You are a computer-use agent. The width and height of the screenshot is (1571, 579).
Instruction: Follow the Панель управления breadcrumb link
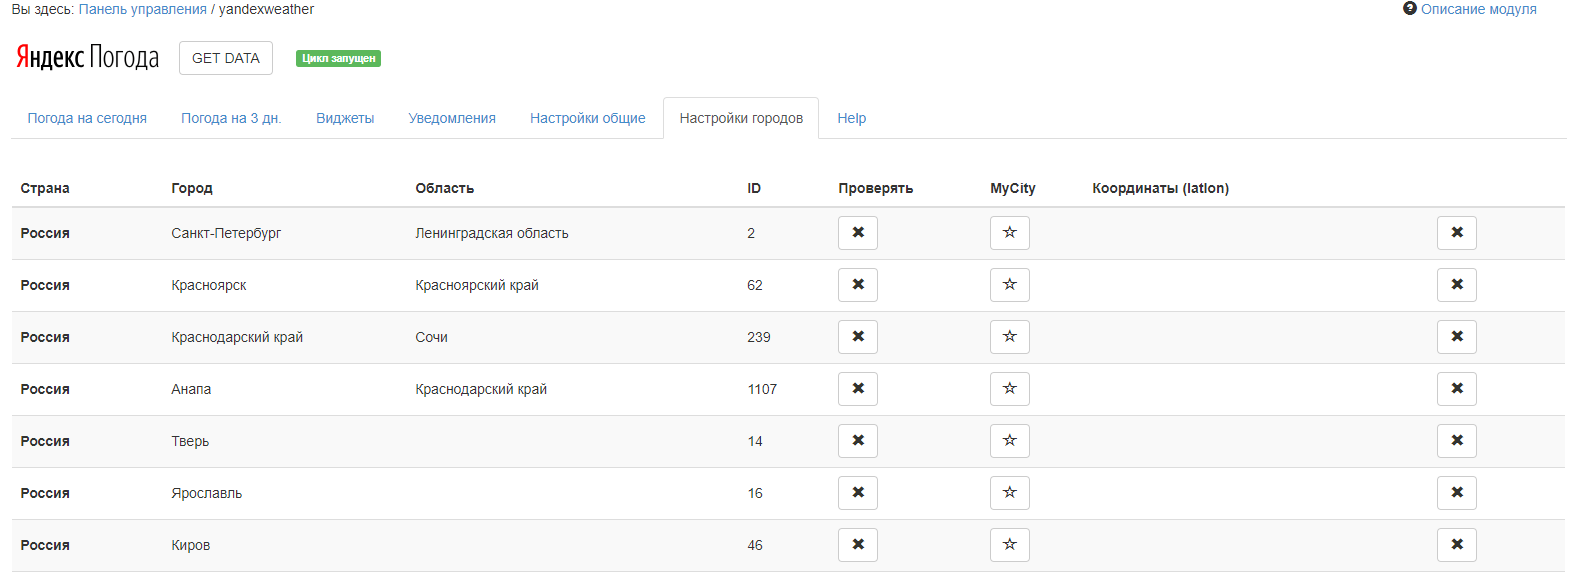click(143, 9)
